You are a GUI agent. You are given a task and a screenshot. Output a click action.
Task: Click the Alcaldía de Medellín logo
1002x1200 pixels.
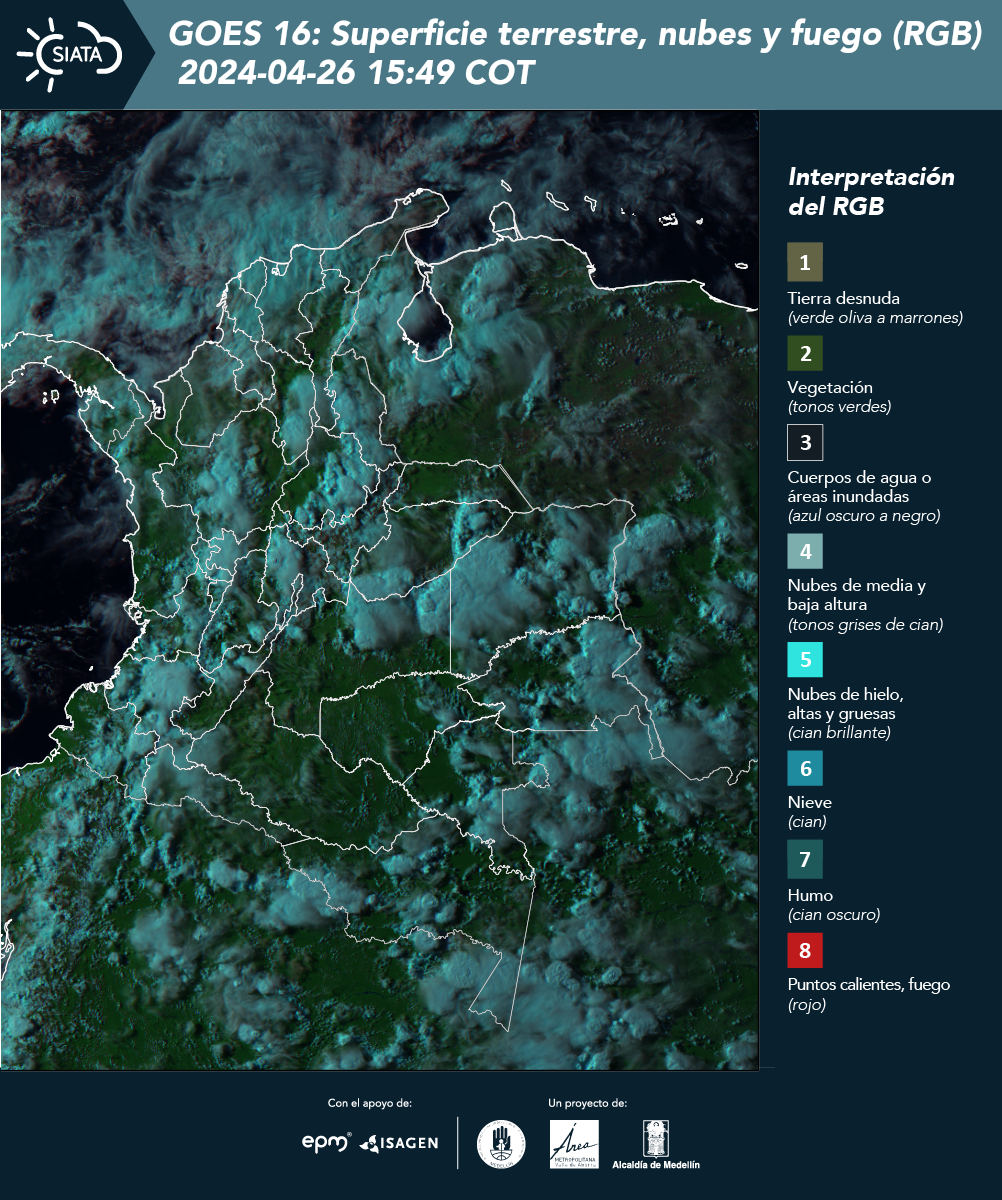pyautogui.click(x=655, y=1144)
